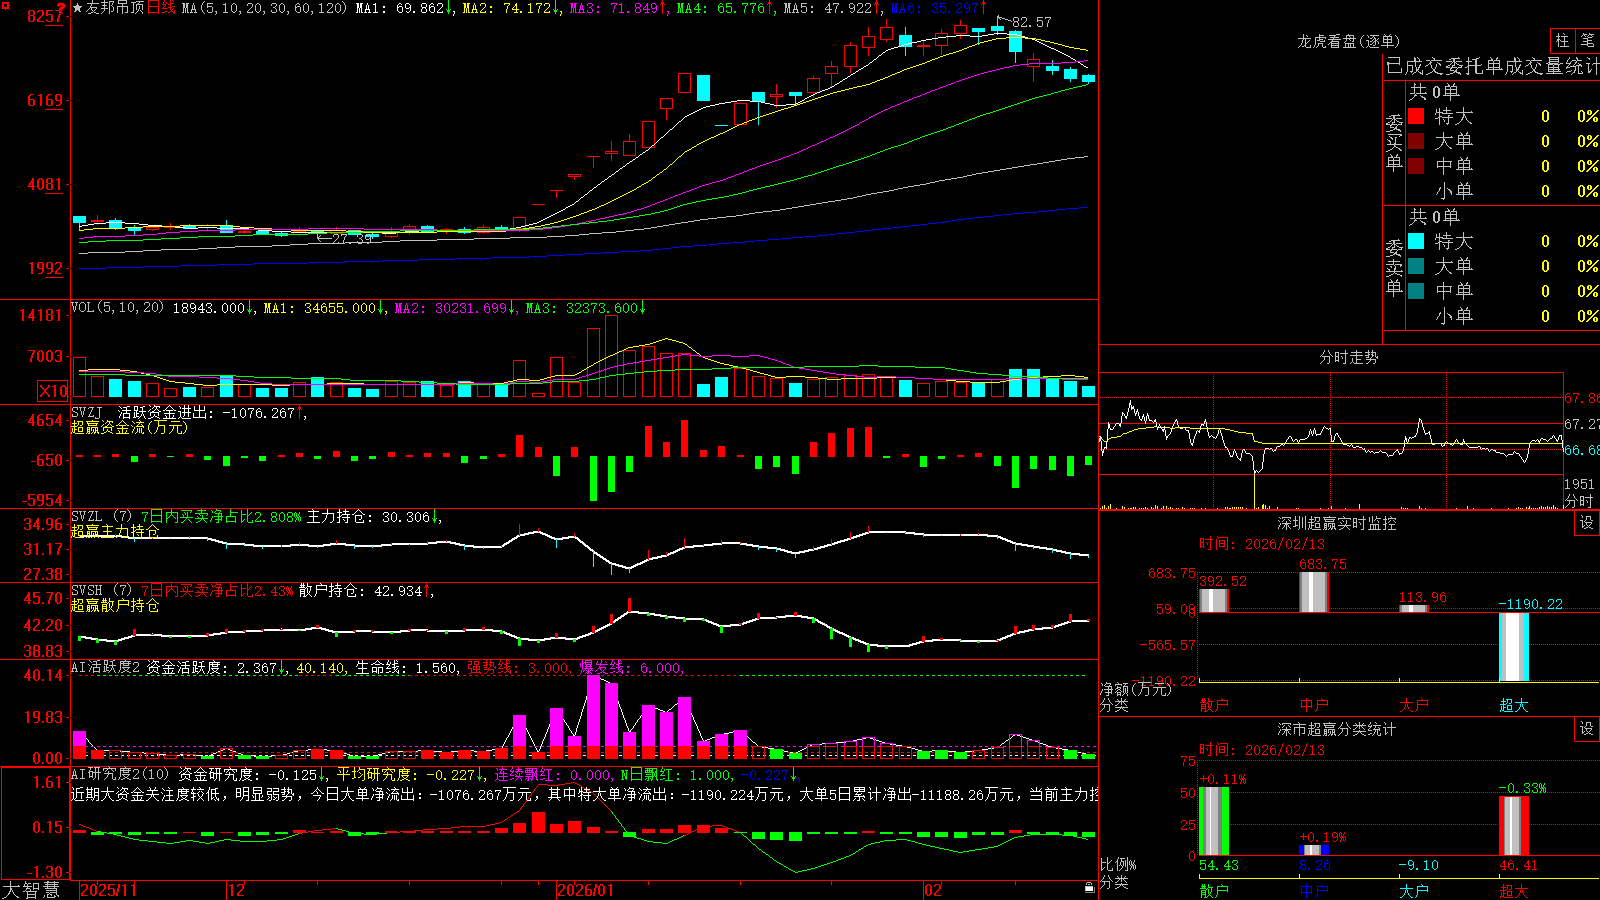1600x900 pixels.
Task: Click the 委买单 section label
Action: coord(1394,142)
